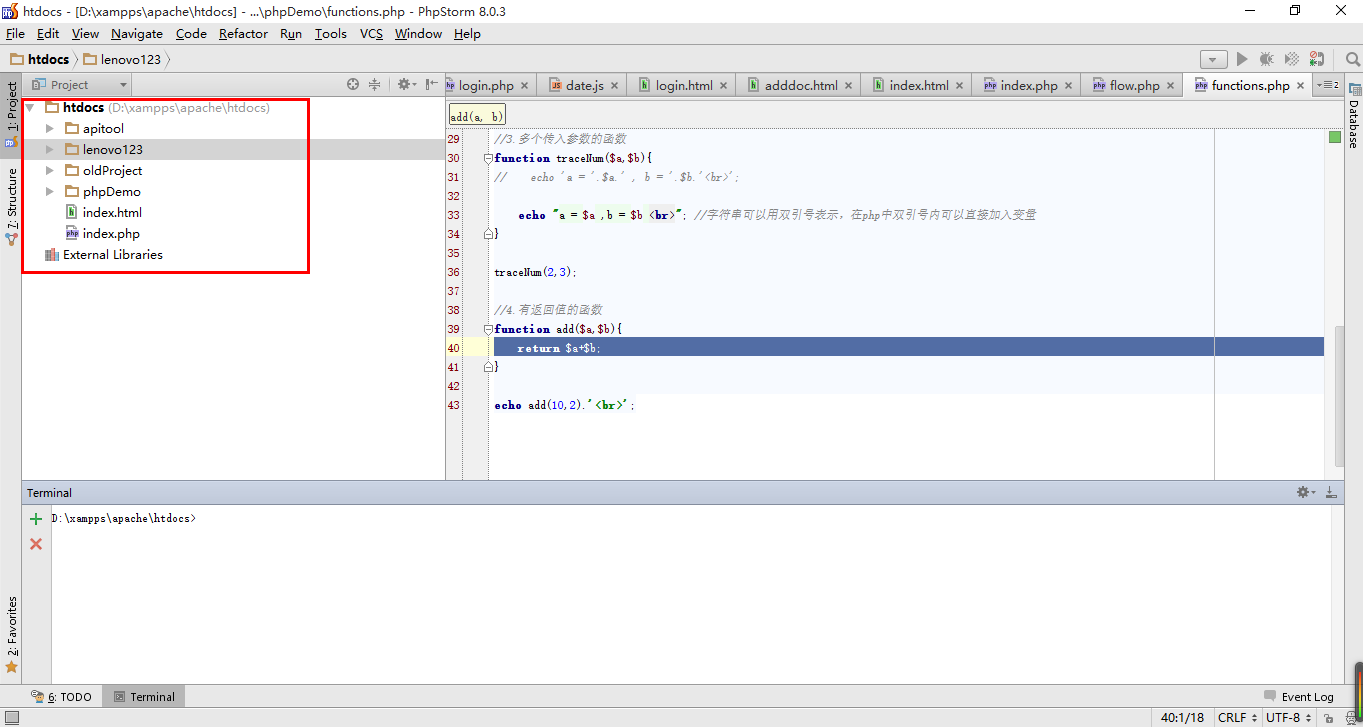The width and height of the screenshot is (1363, 727).
Task: Select the oldProject folder row
Action: tap(234, 171)
